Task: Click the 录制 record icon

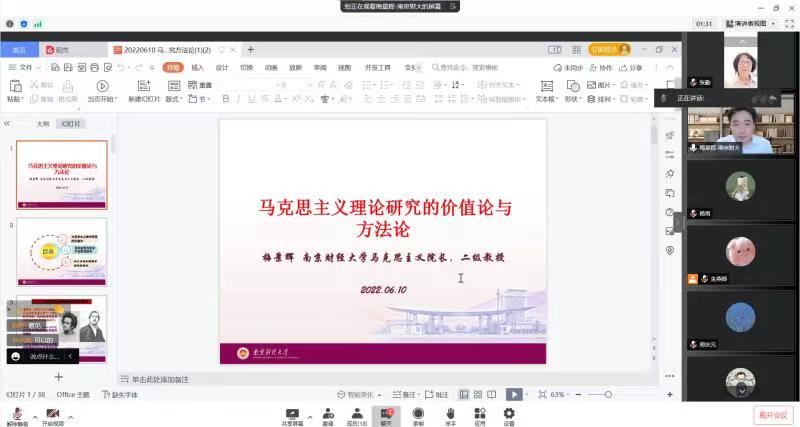Action: coord(418,413)
